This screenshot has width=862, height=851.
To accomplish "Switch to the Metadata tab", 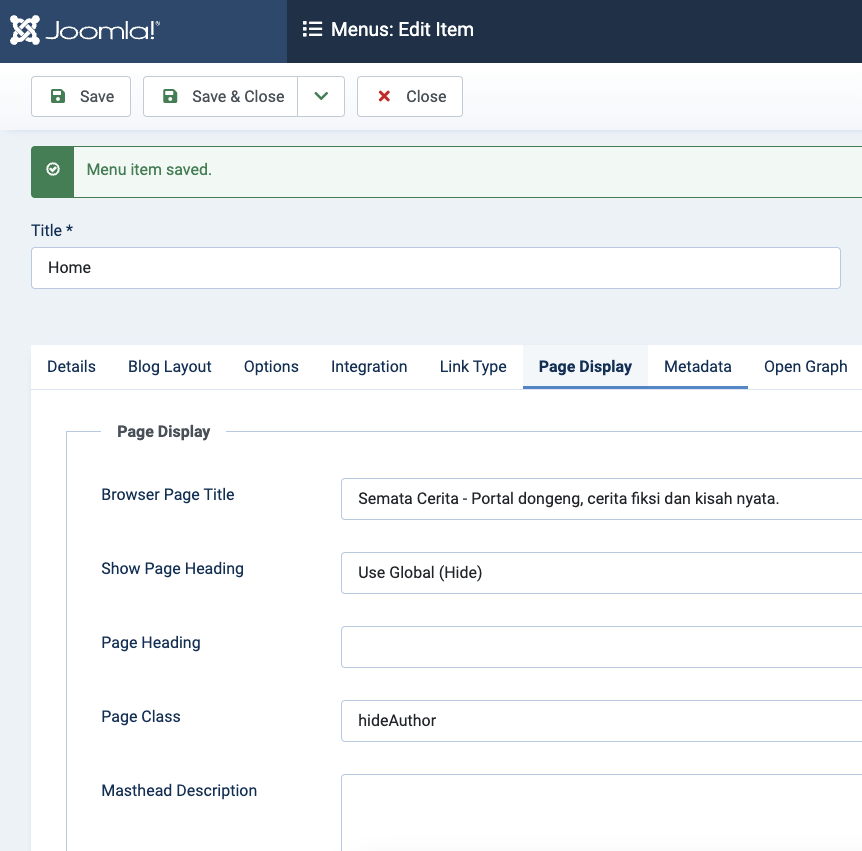I will [x=698, y=367].
